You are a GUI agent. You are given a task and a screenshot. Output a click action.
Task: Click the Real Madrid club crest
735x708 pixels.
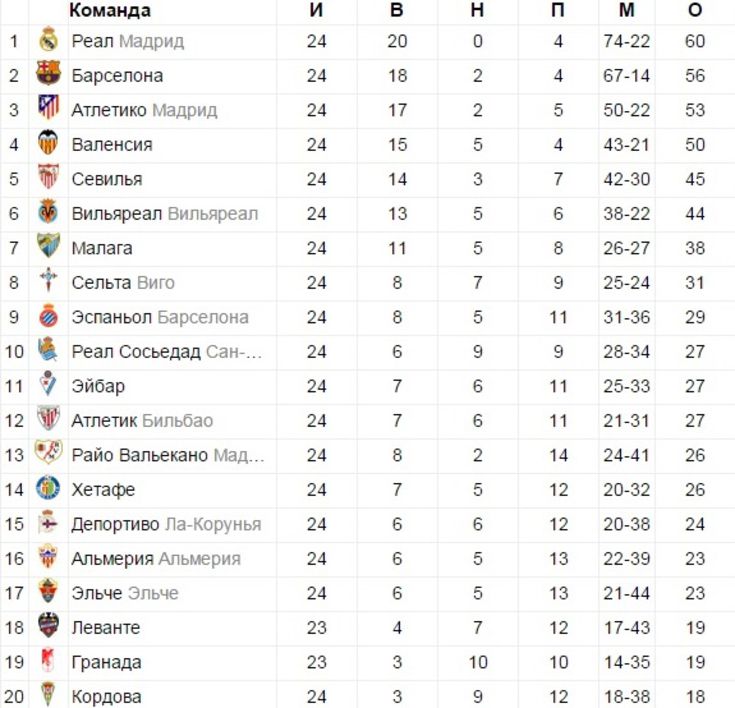coord(48,39)
